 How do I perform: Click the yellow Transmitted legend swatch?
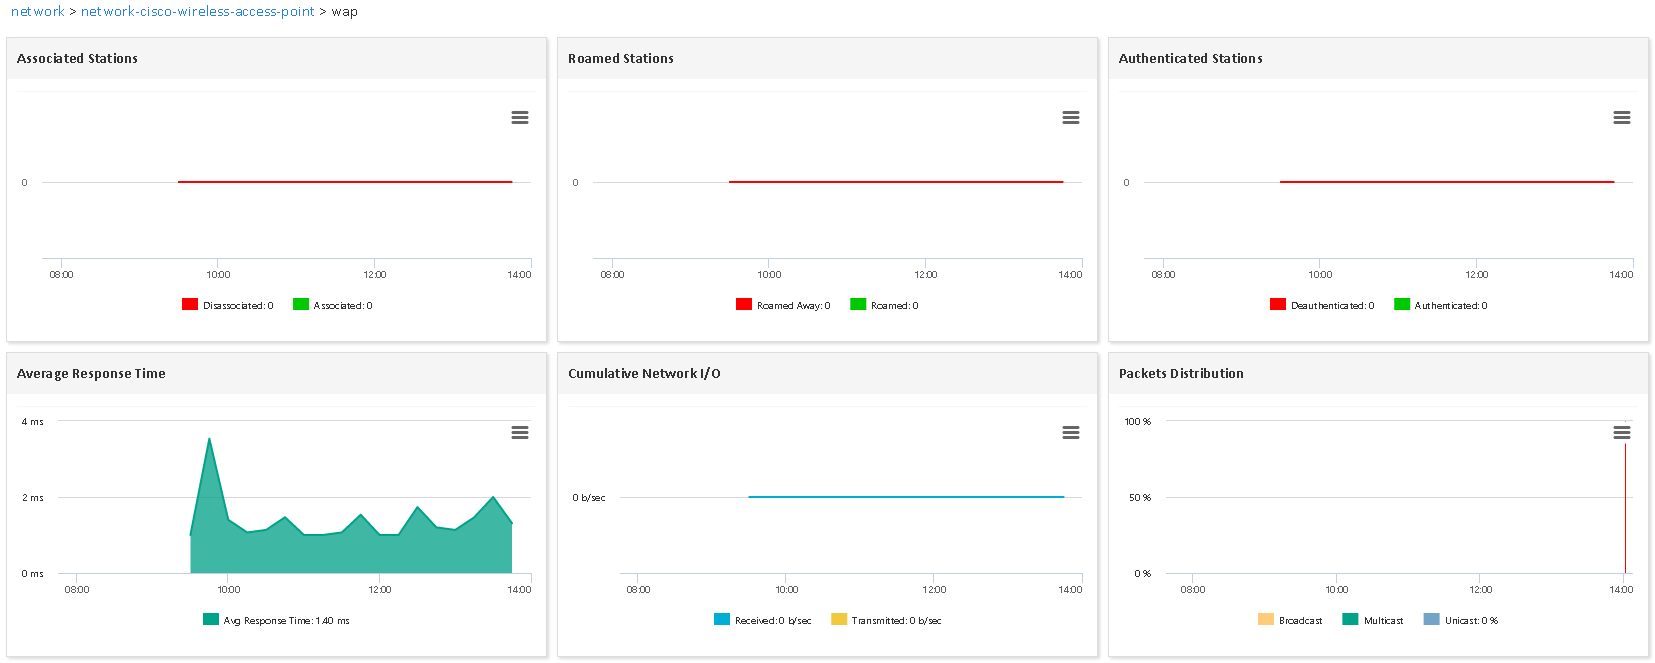pos(839,620)
